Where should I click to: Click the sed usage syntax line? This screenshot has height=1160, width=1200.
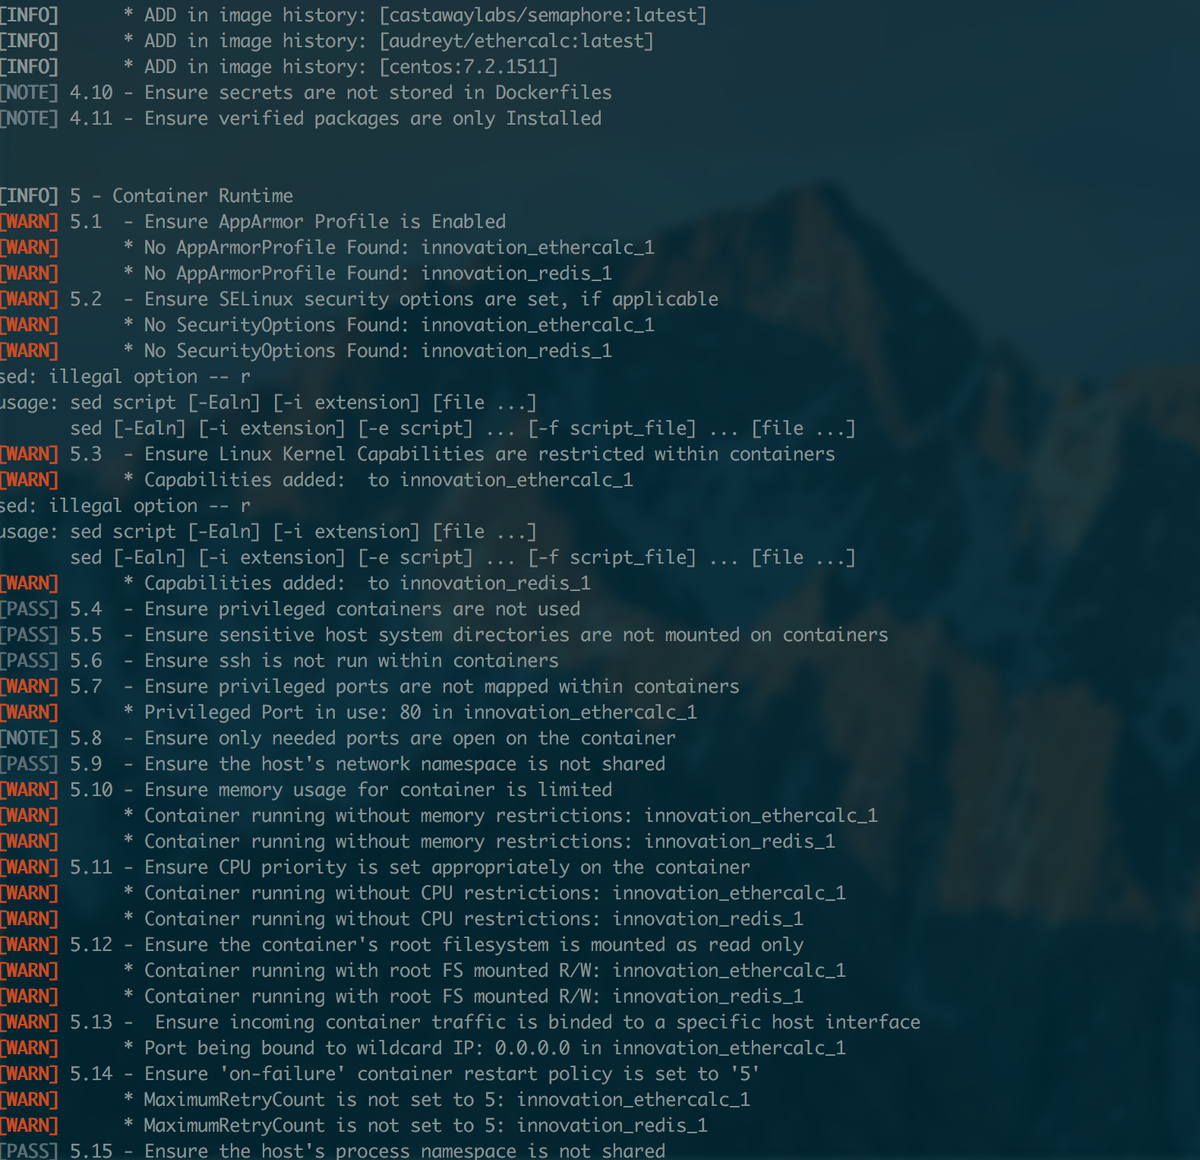point(268,401)
